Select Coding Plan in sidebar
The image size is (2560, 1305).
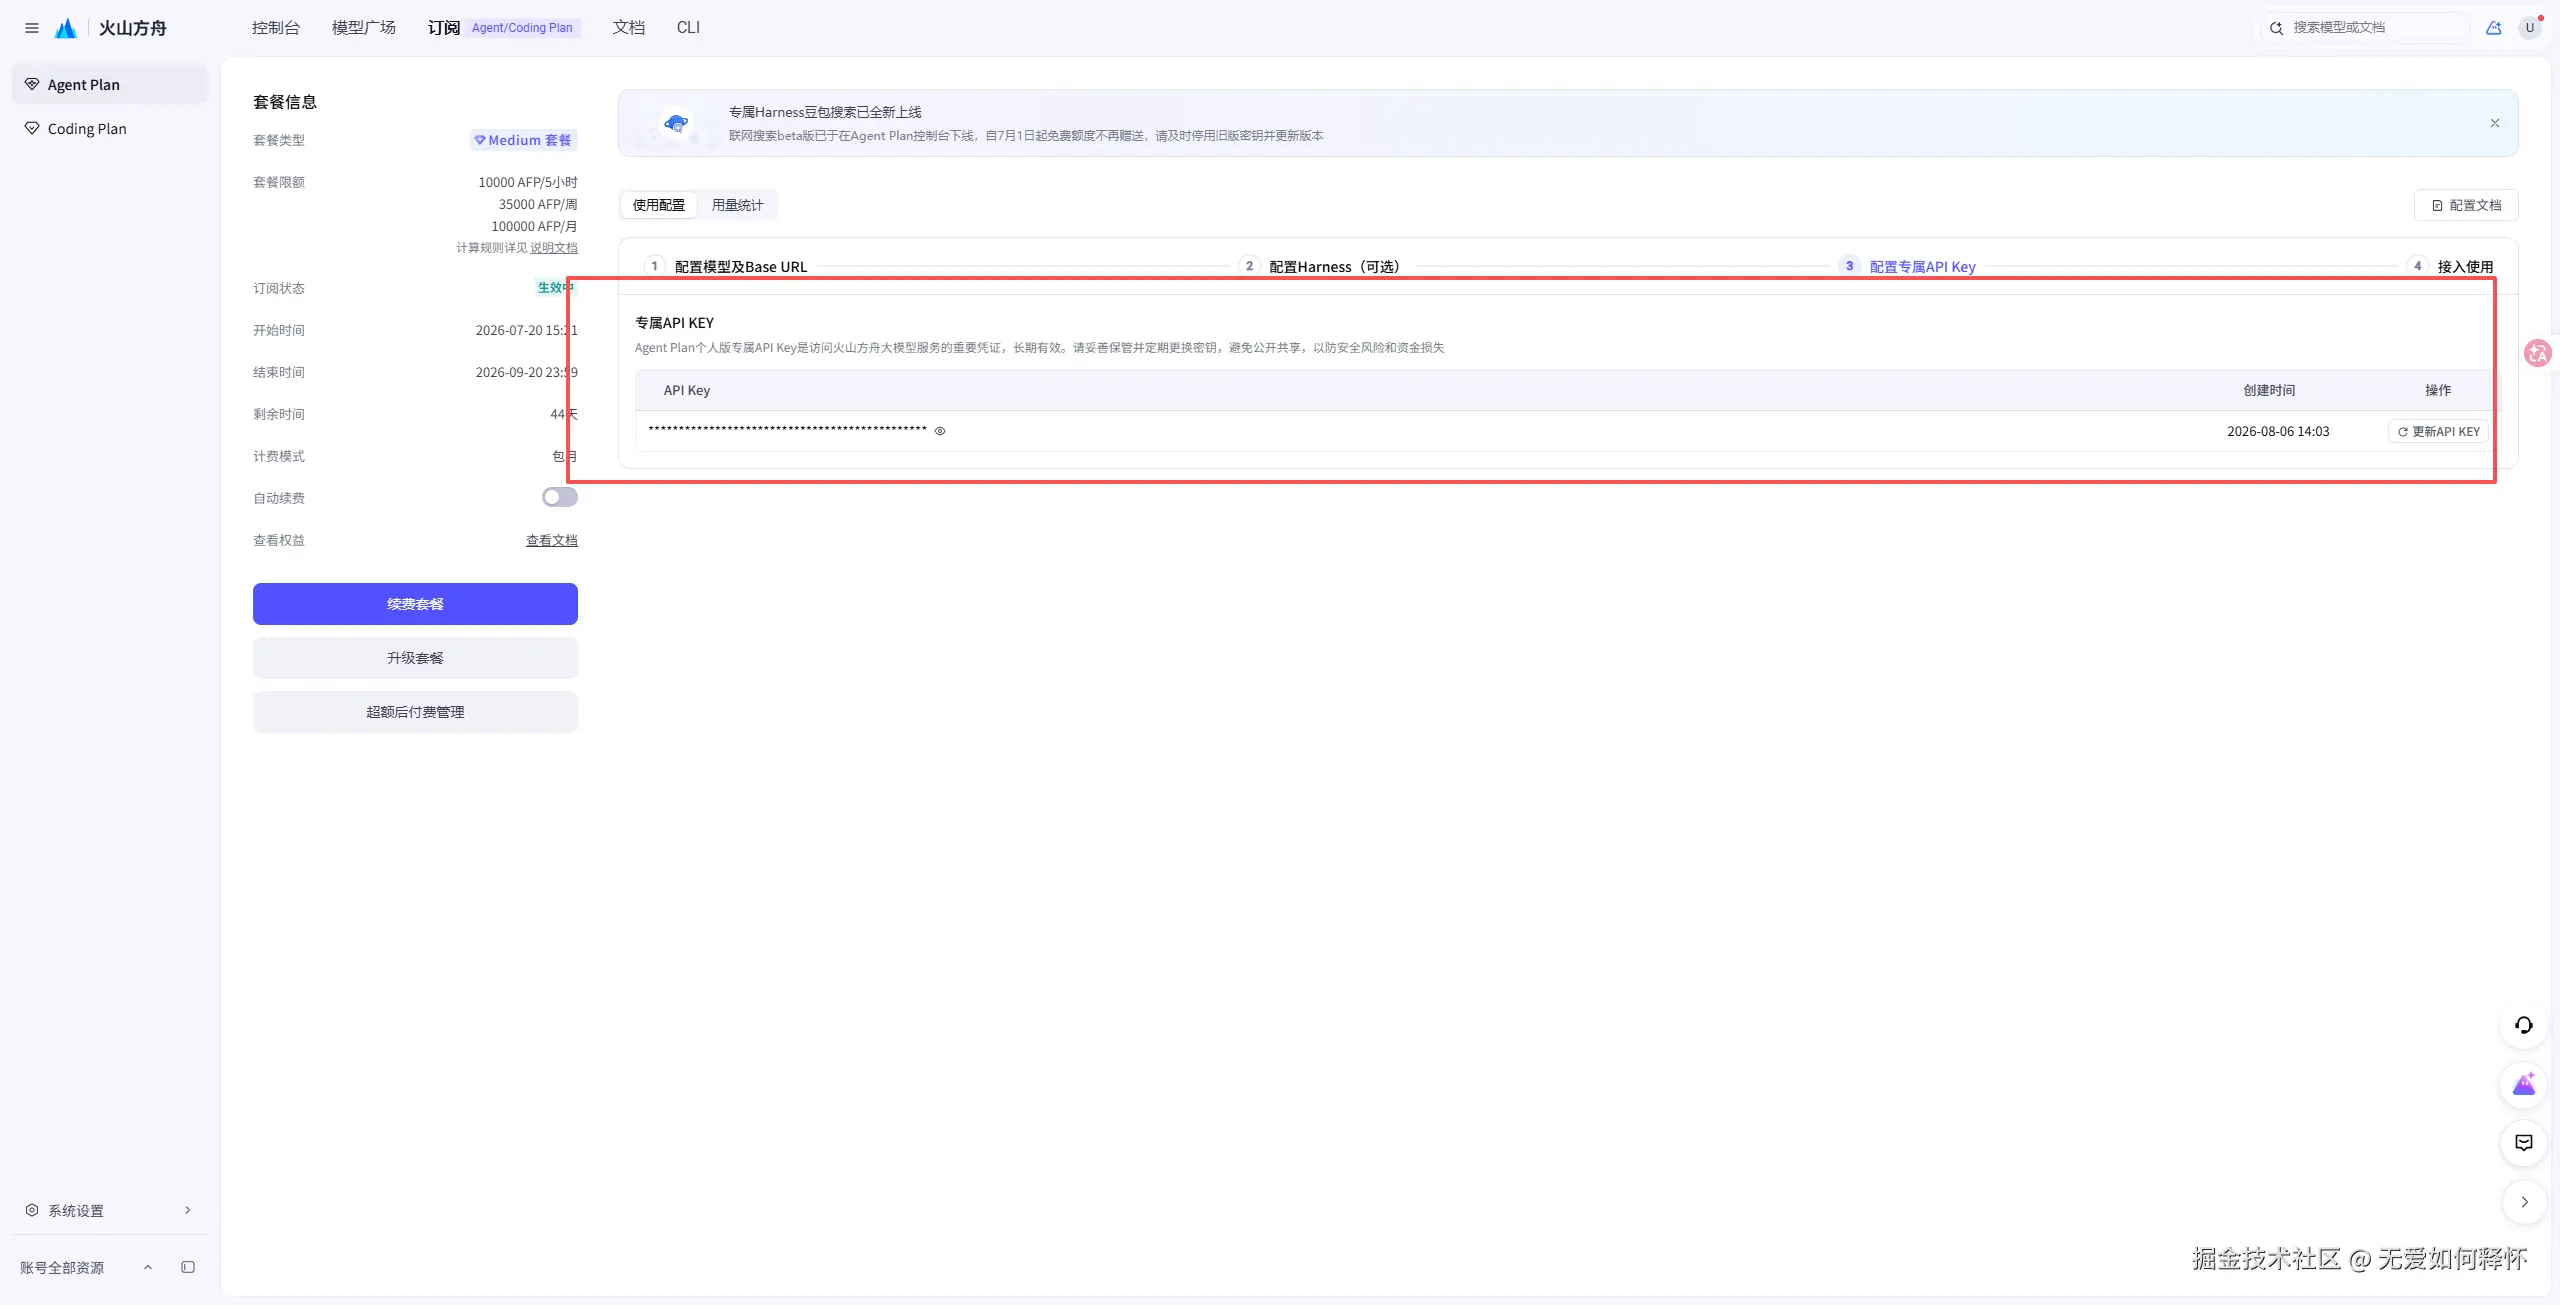pyautogui.click(x=110, y=129)
